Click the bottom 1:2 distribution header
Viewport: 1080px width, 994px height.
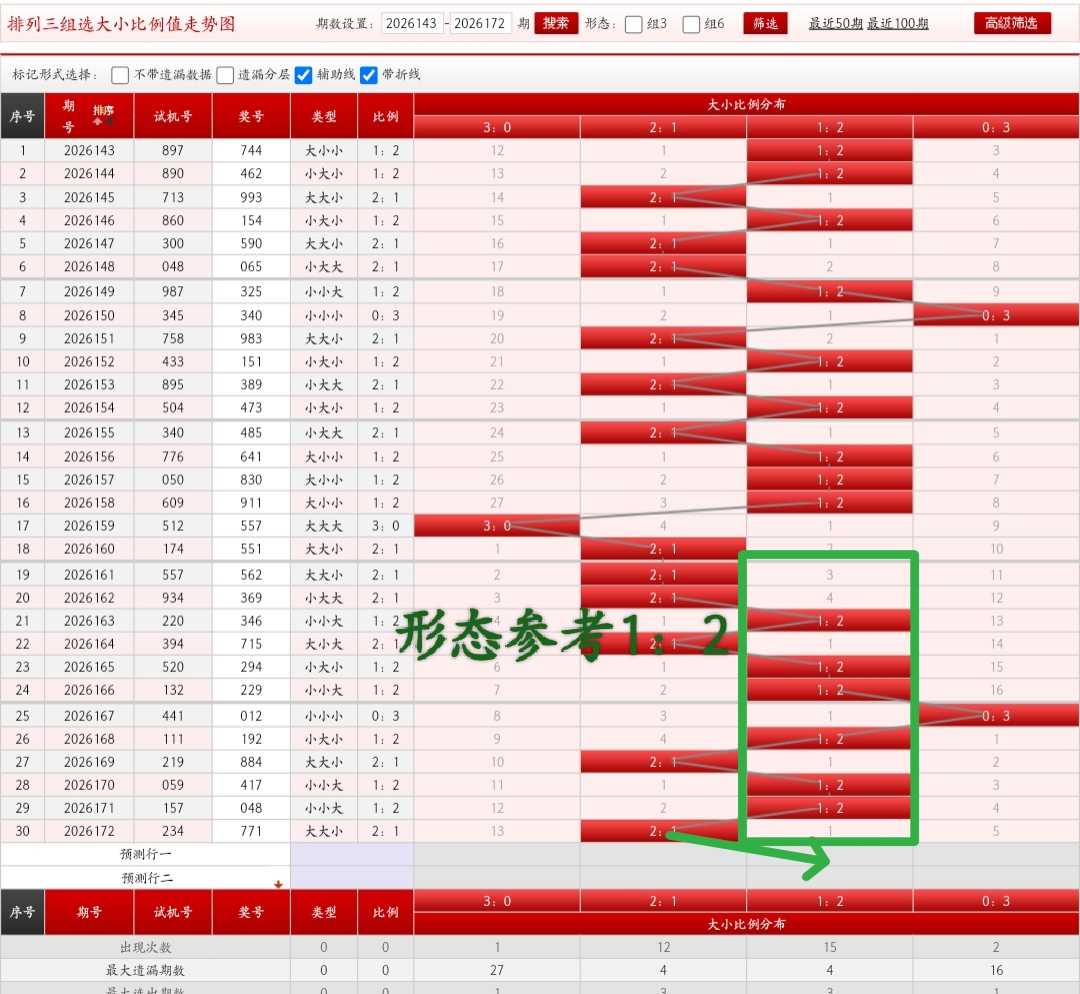point(829,901)
